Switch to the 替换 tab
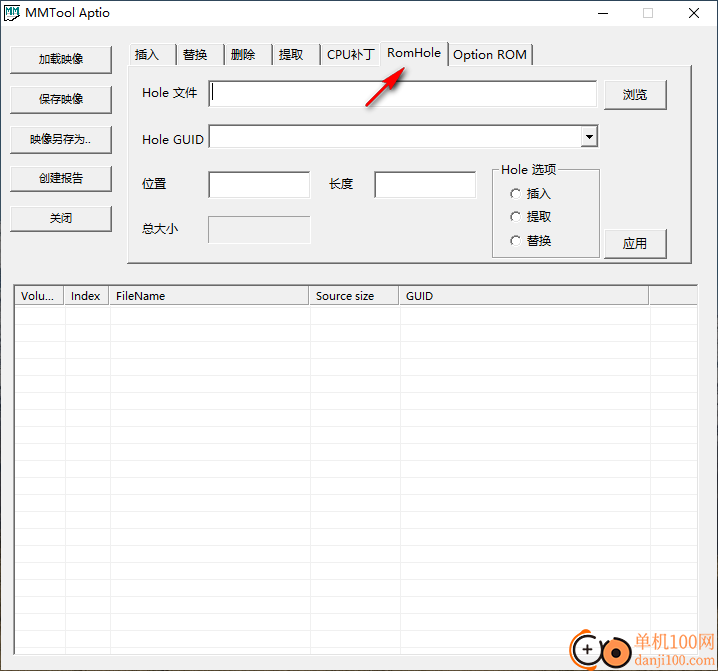The height and width of the screenshot is (671, 718). pyautogui.click(x=201, y=55)
